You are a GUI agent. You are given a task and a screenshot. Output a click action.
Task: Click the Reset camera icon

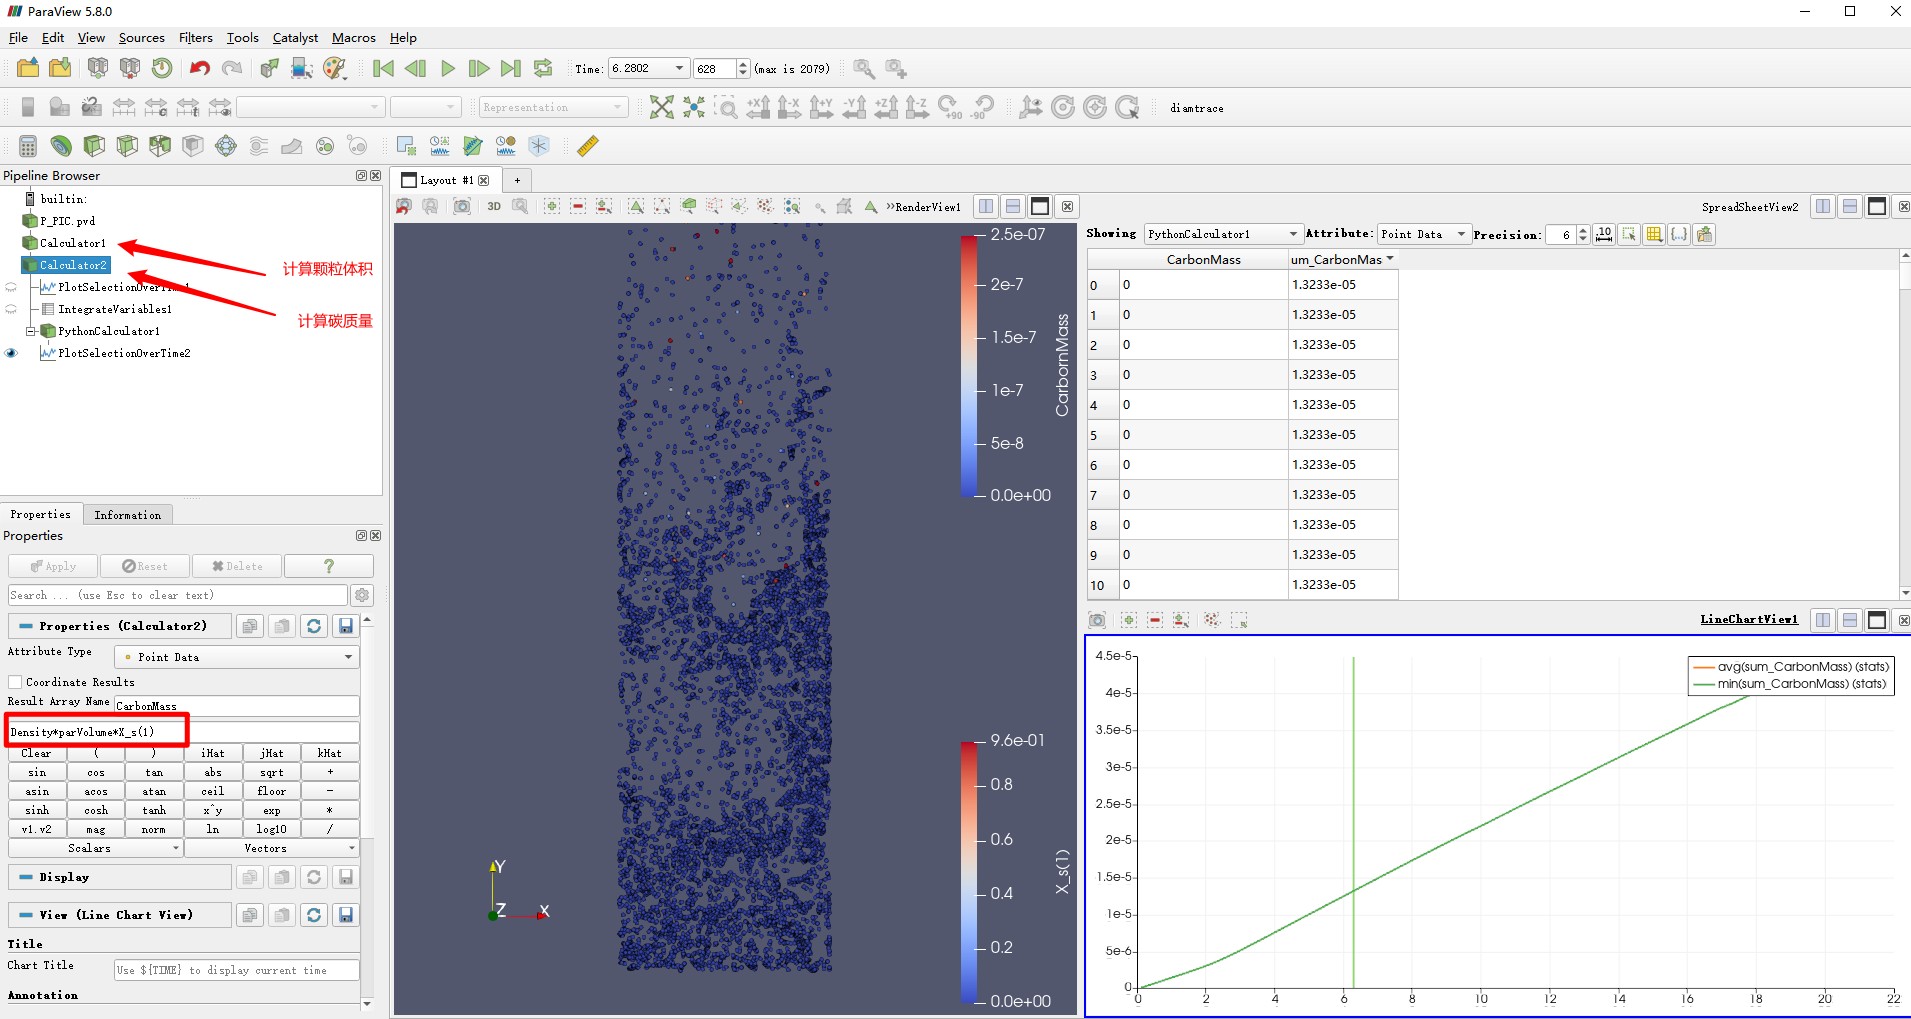click(x=661, y=107)
